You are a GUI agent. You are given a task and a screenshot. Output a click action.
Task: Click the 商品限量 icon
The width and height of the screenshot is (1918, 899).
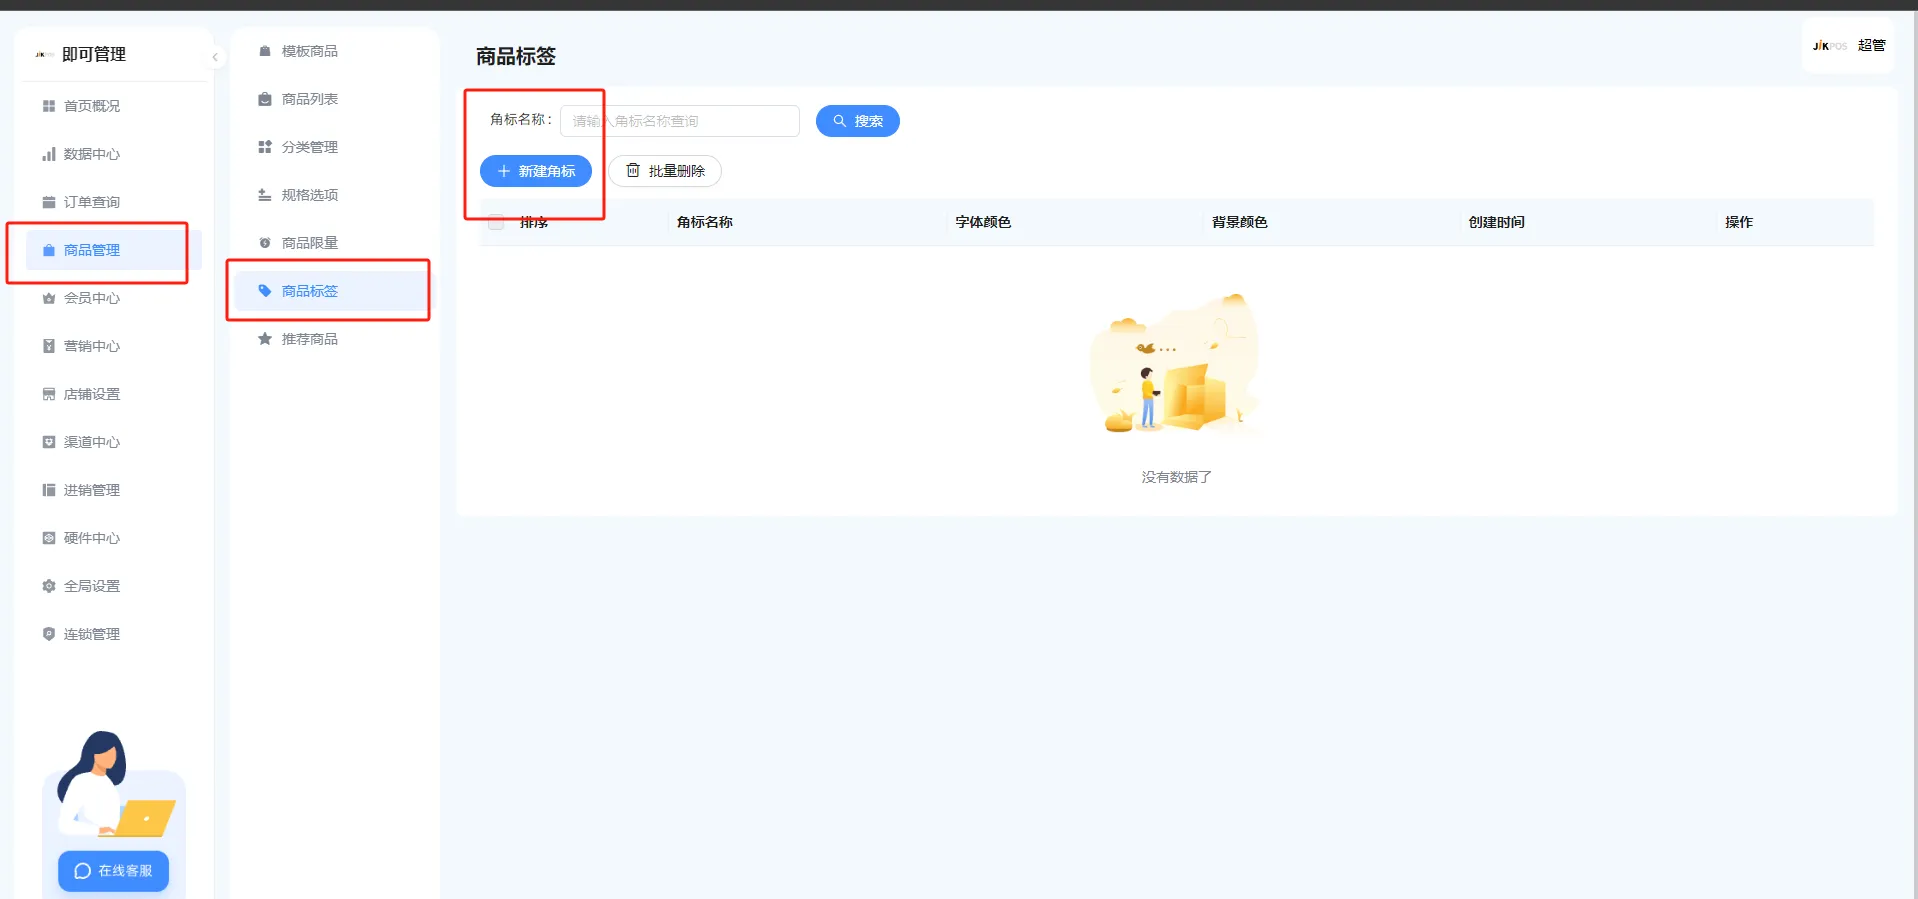pyautogui.click(x=265, y=243)
